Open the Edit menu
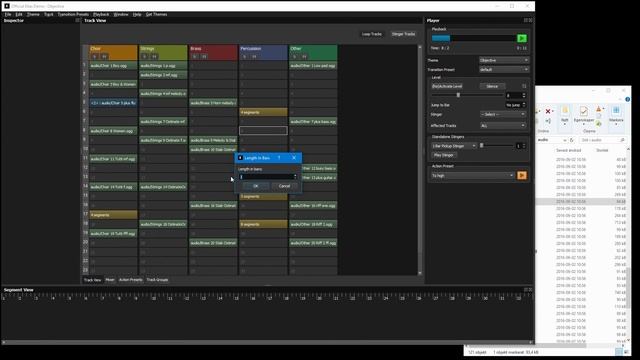The height and width of the screenshot is (360, 640). click(x=19, y=14)
